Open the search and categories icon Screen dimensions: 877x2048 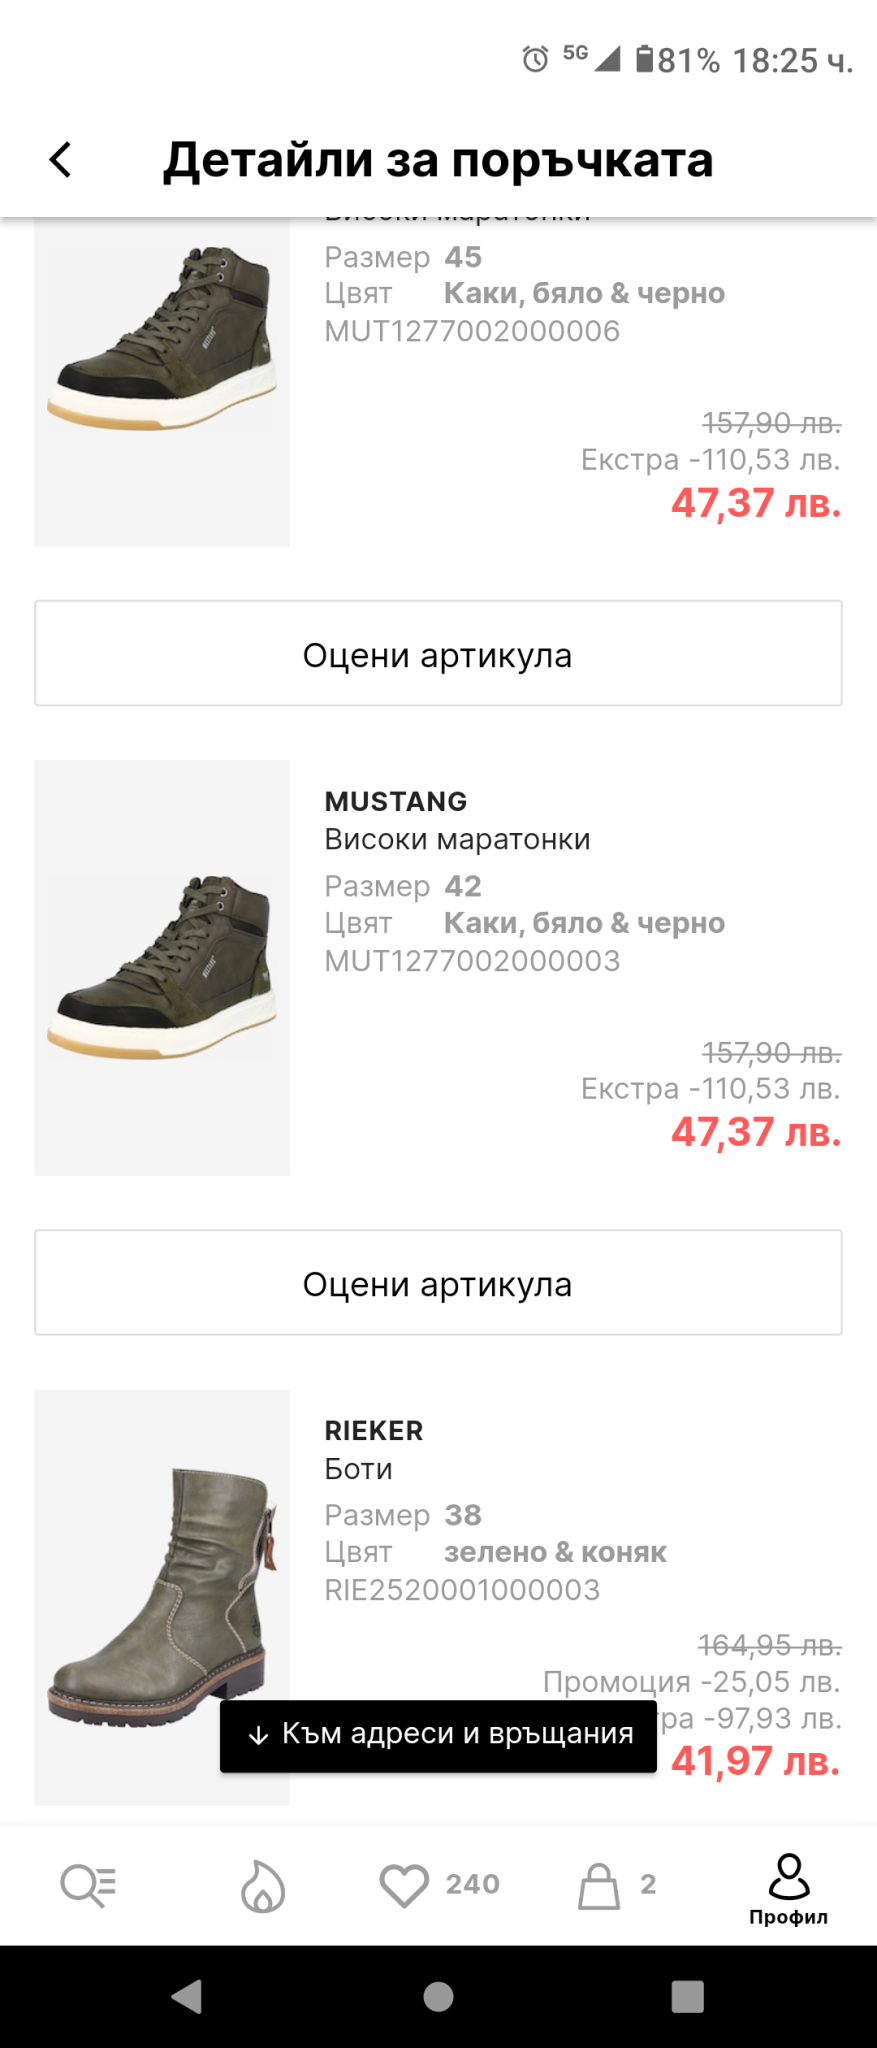[88, 1885]
